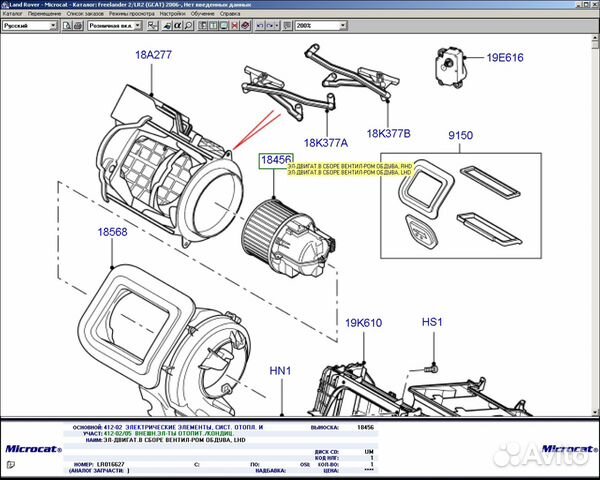Select the first view layout icon
The width and height of the screenshot is (600, 480).
[203, 26]
